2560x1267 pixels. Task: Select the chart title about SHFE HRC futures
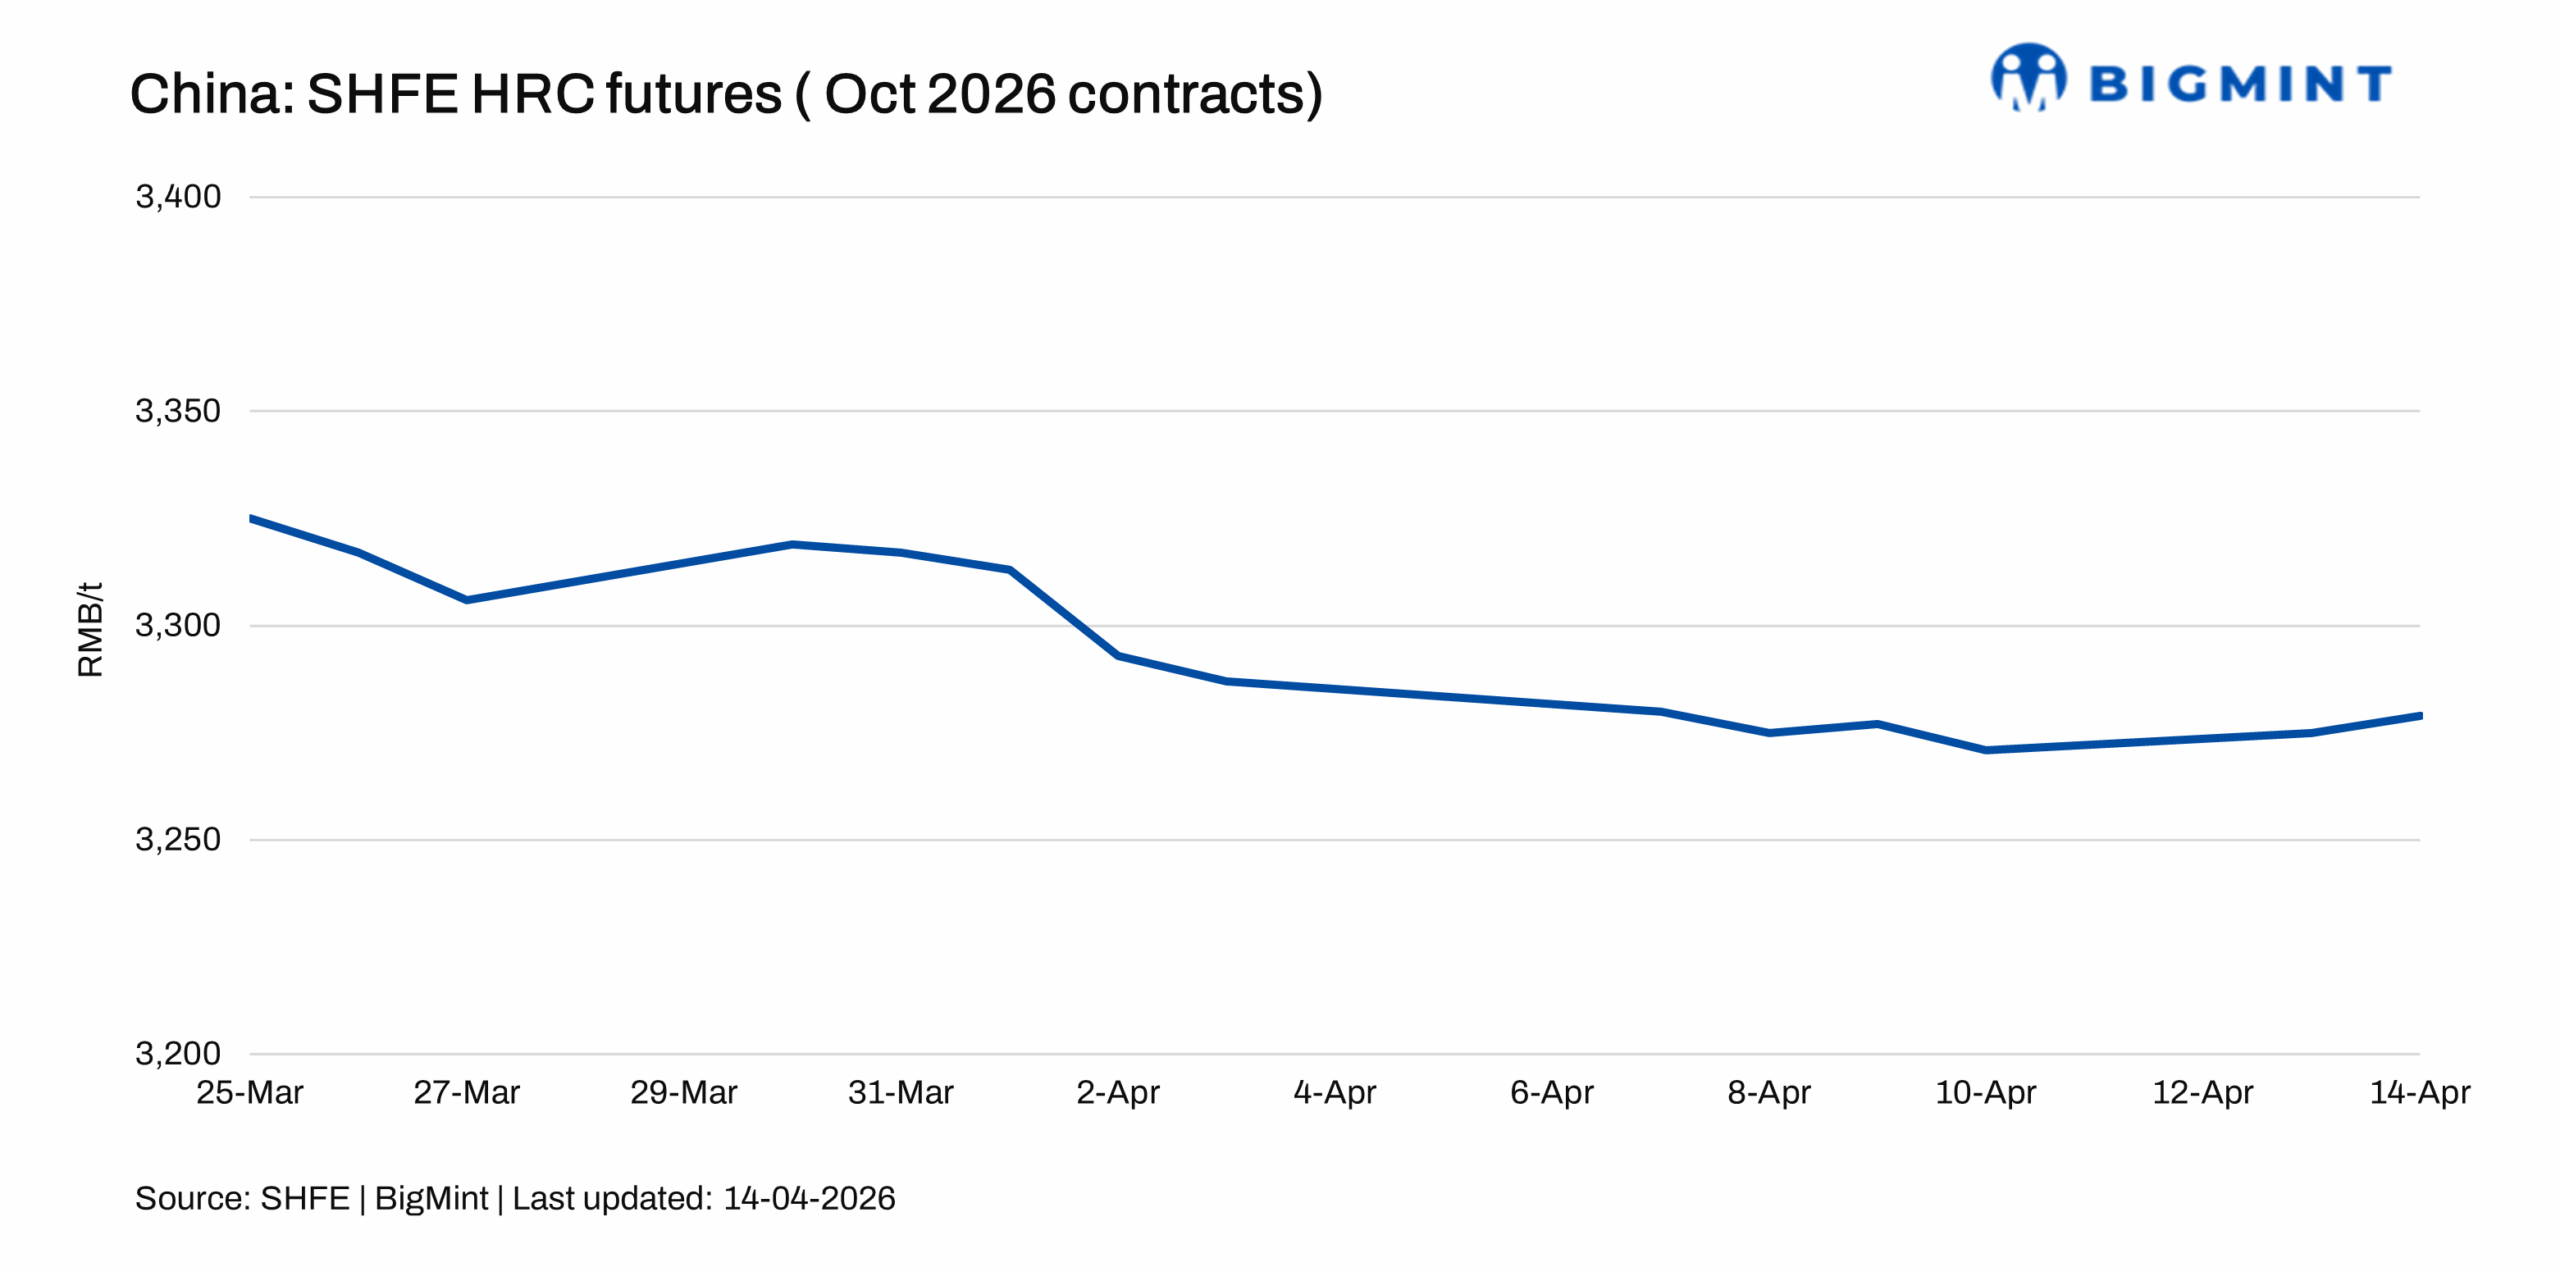click(x=726, y=94)
